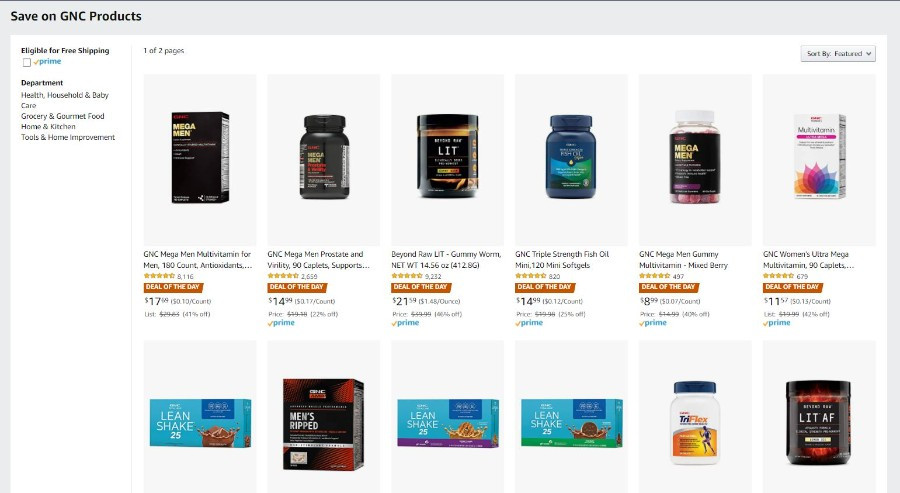
Task: Open Beyond Raw LIT Gummy Worm tub image
Action: pos(448,156)
